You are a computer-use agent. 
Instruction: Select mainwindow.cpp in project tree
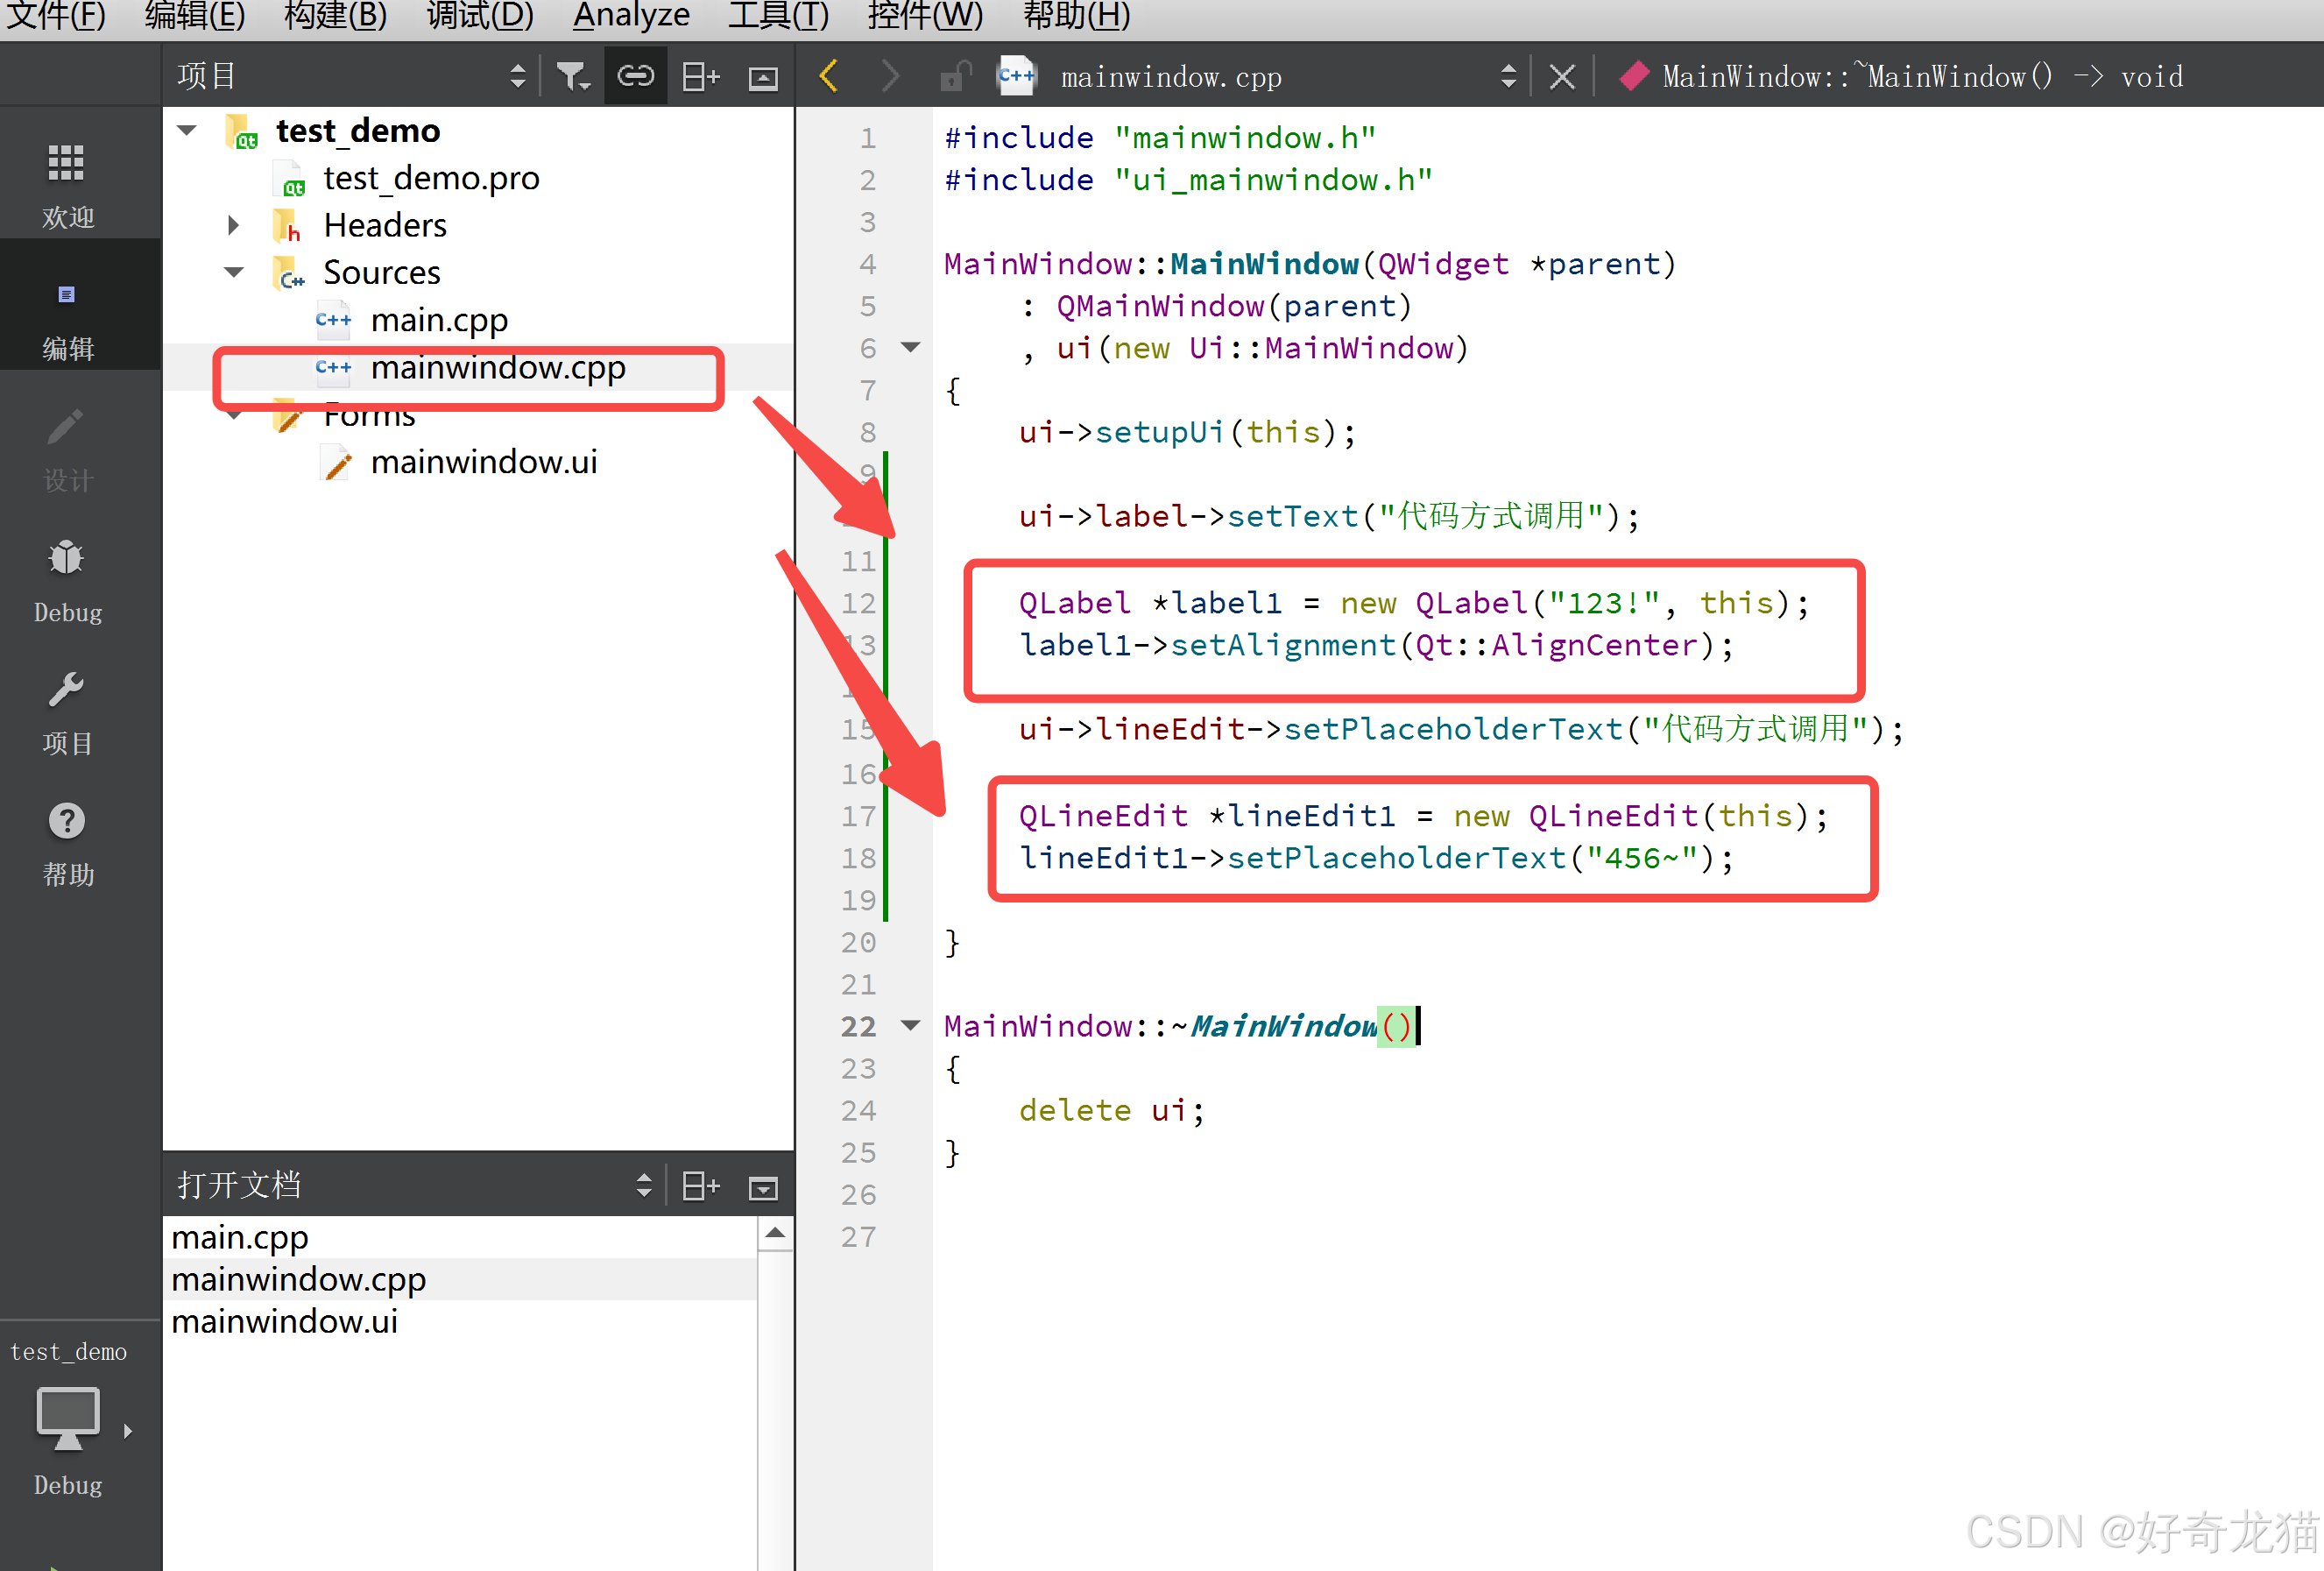pyautogui.click(x=498, y=368)
